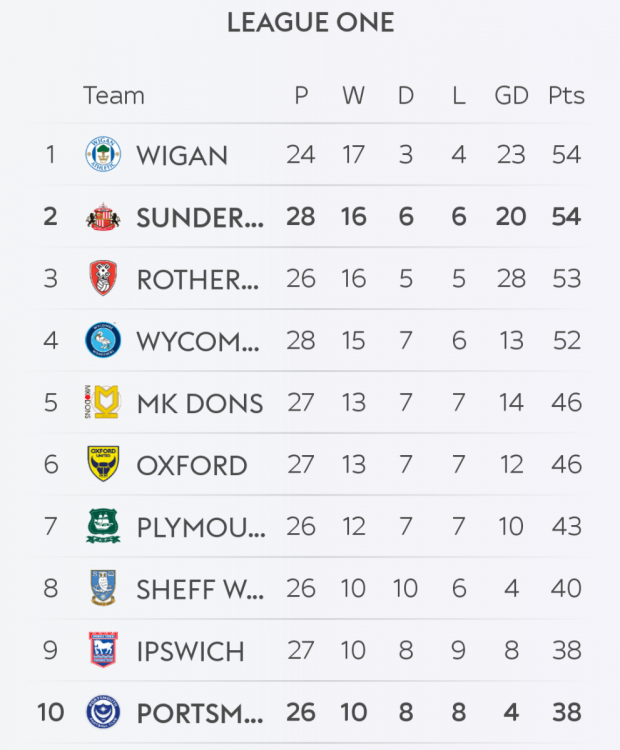Click the Ipswich Town club crest
620x750 pixels.
click(102, 651)
